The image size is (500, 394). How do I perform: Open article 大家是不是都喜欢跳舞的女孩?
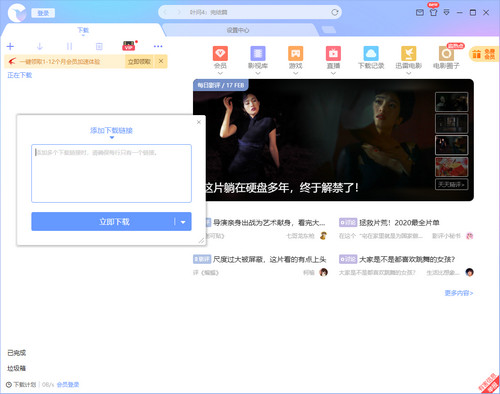point(407,259)
